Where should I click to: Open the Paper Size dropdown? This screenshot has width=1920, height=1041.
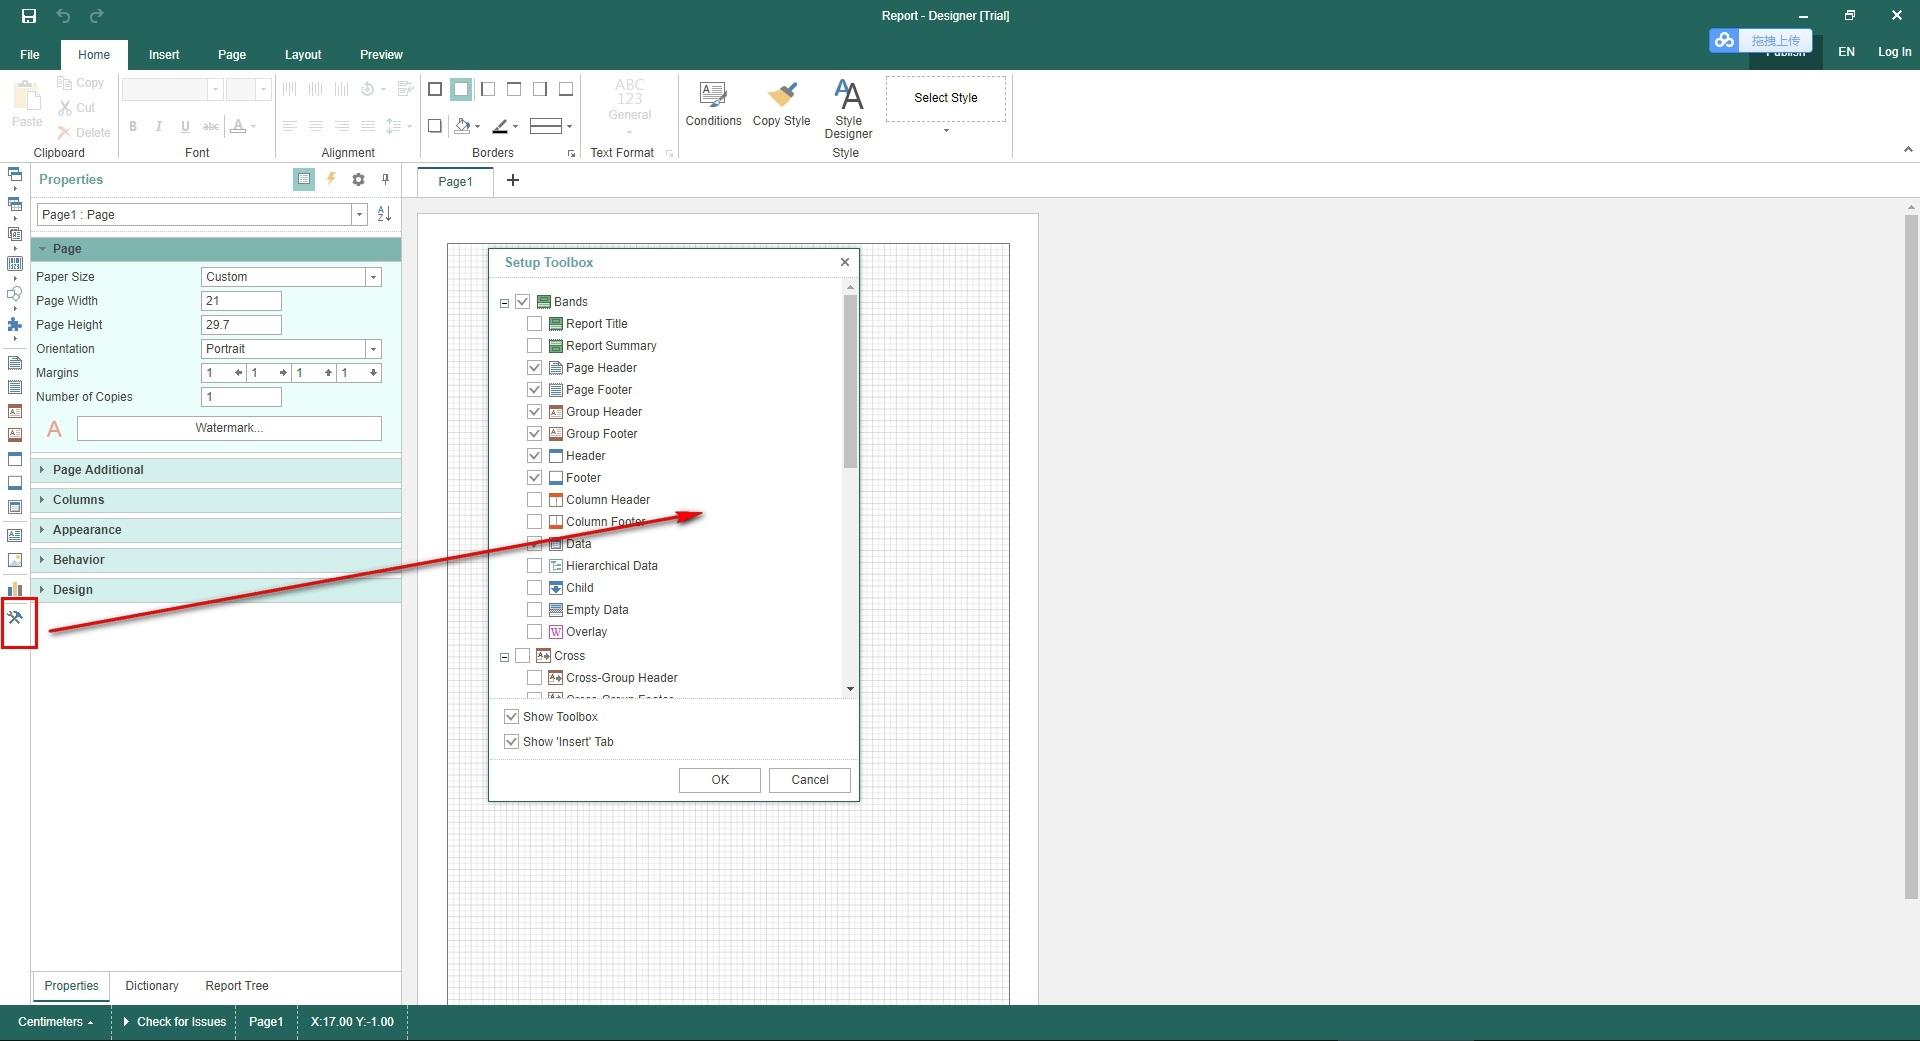point(373,277)
